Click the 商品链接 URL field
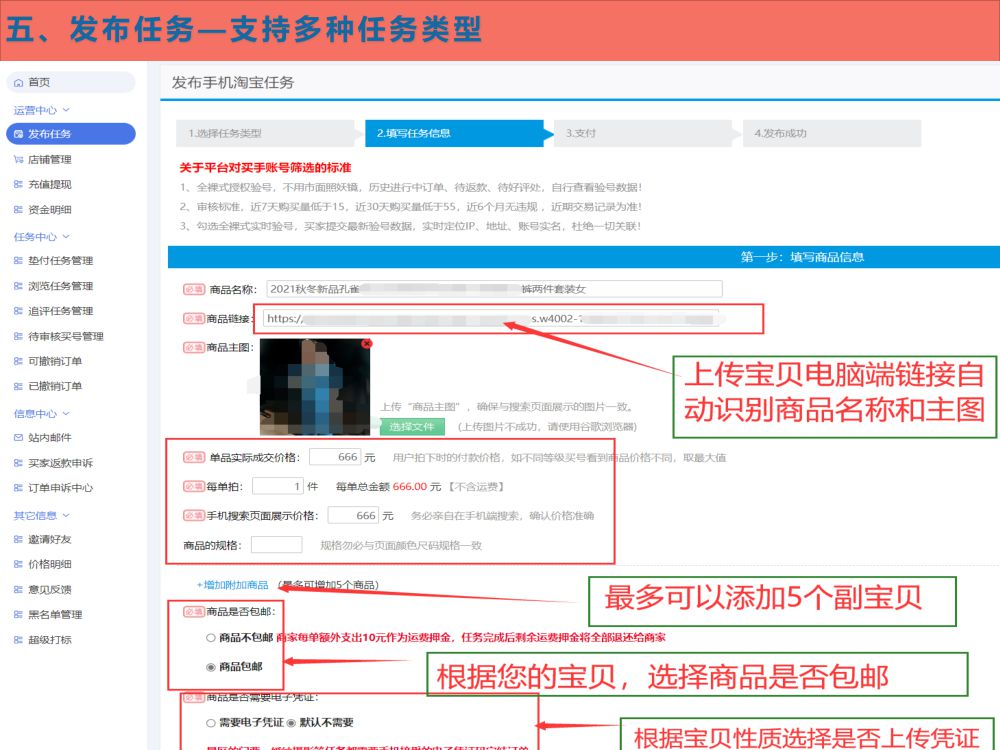 click(x=491, y=318)
